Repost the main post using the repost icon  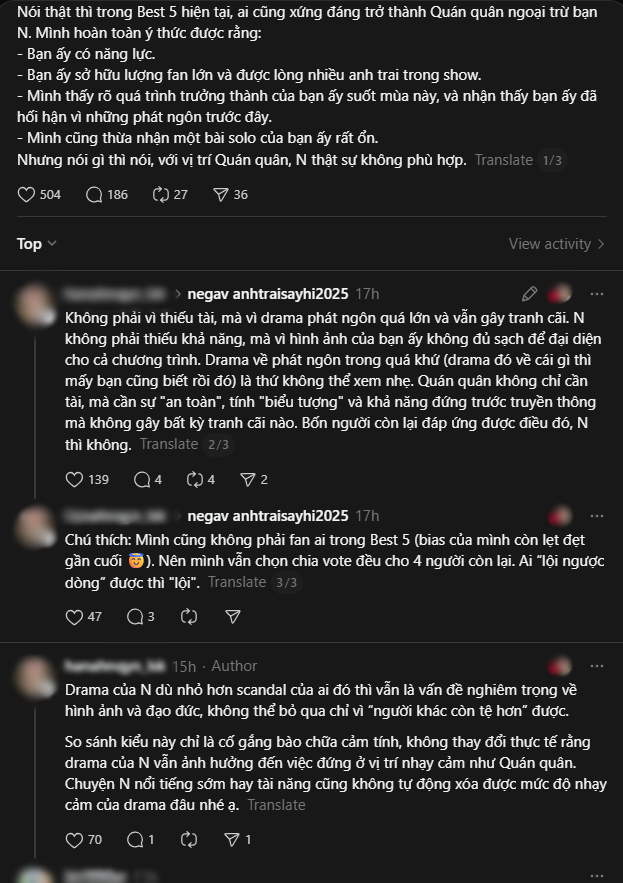160,194
